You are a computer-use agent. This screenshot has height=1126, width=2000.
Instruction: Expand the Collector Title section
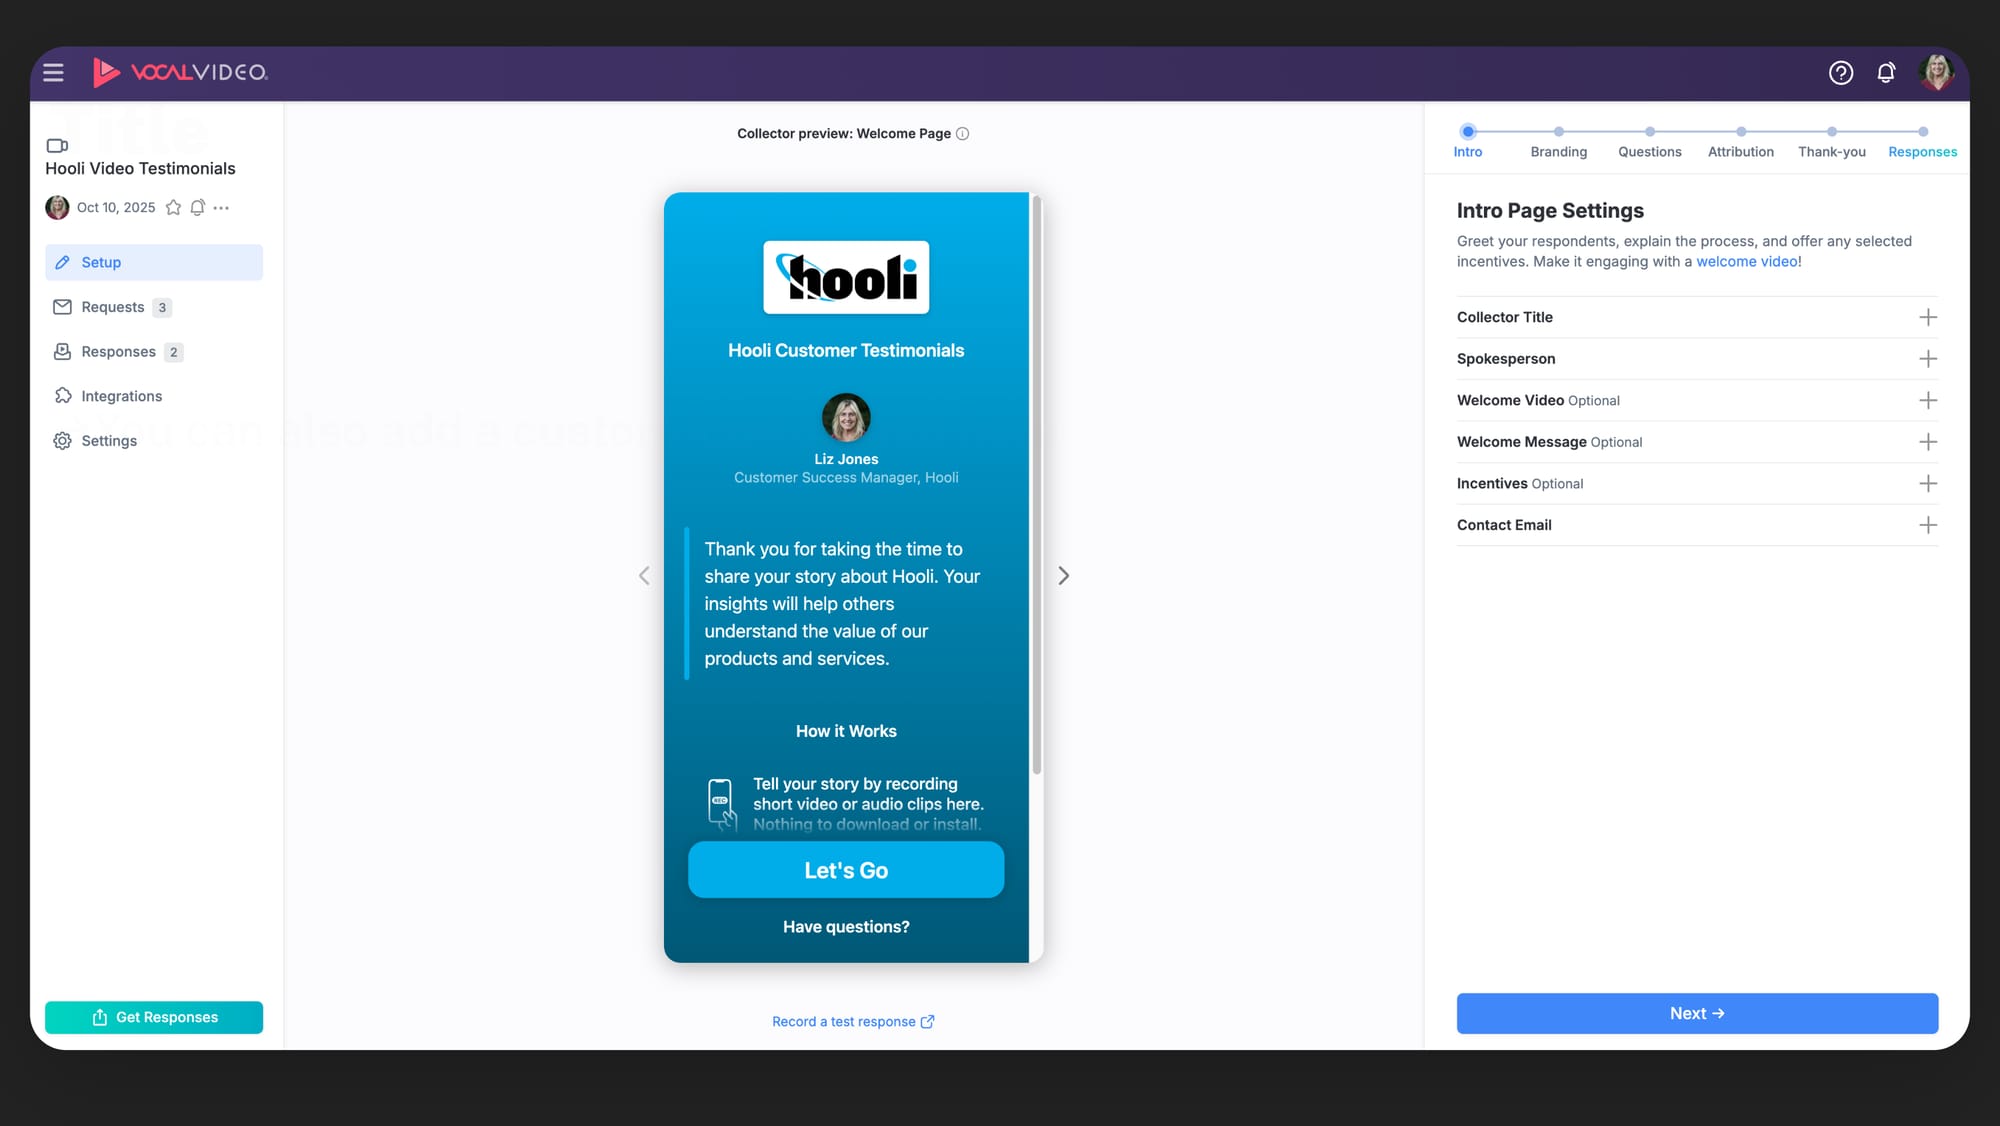[1927, 317]
